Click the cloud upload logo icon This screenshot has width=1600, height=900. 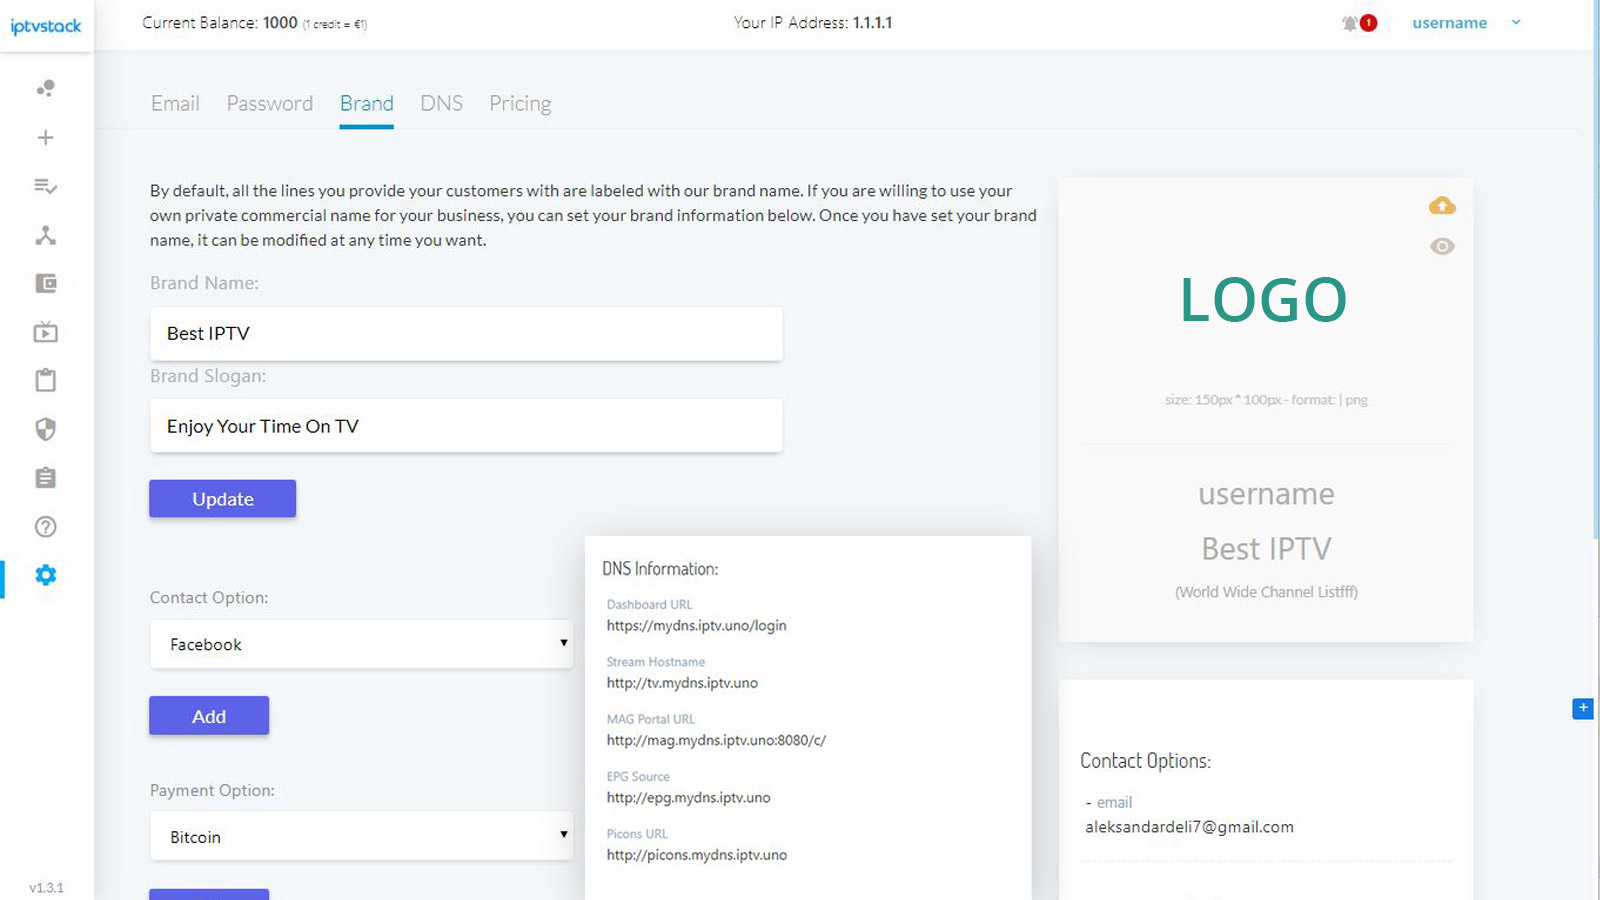[1442, 205]
